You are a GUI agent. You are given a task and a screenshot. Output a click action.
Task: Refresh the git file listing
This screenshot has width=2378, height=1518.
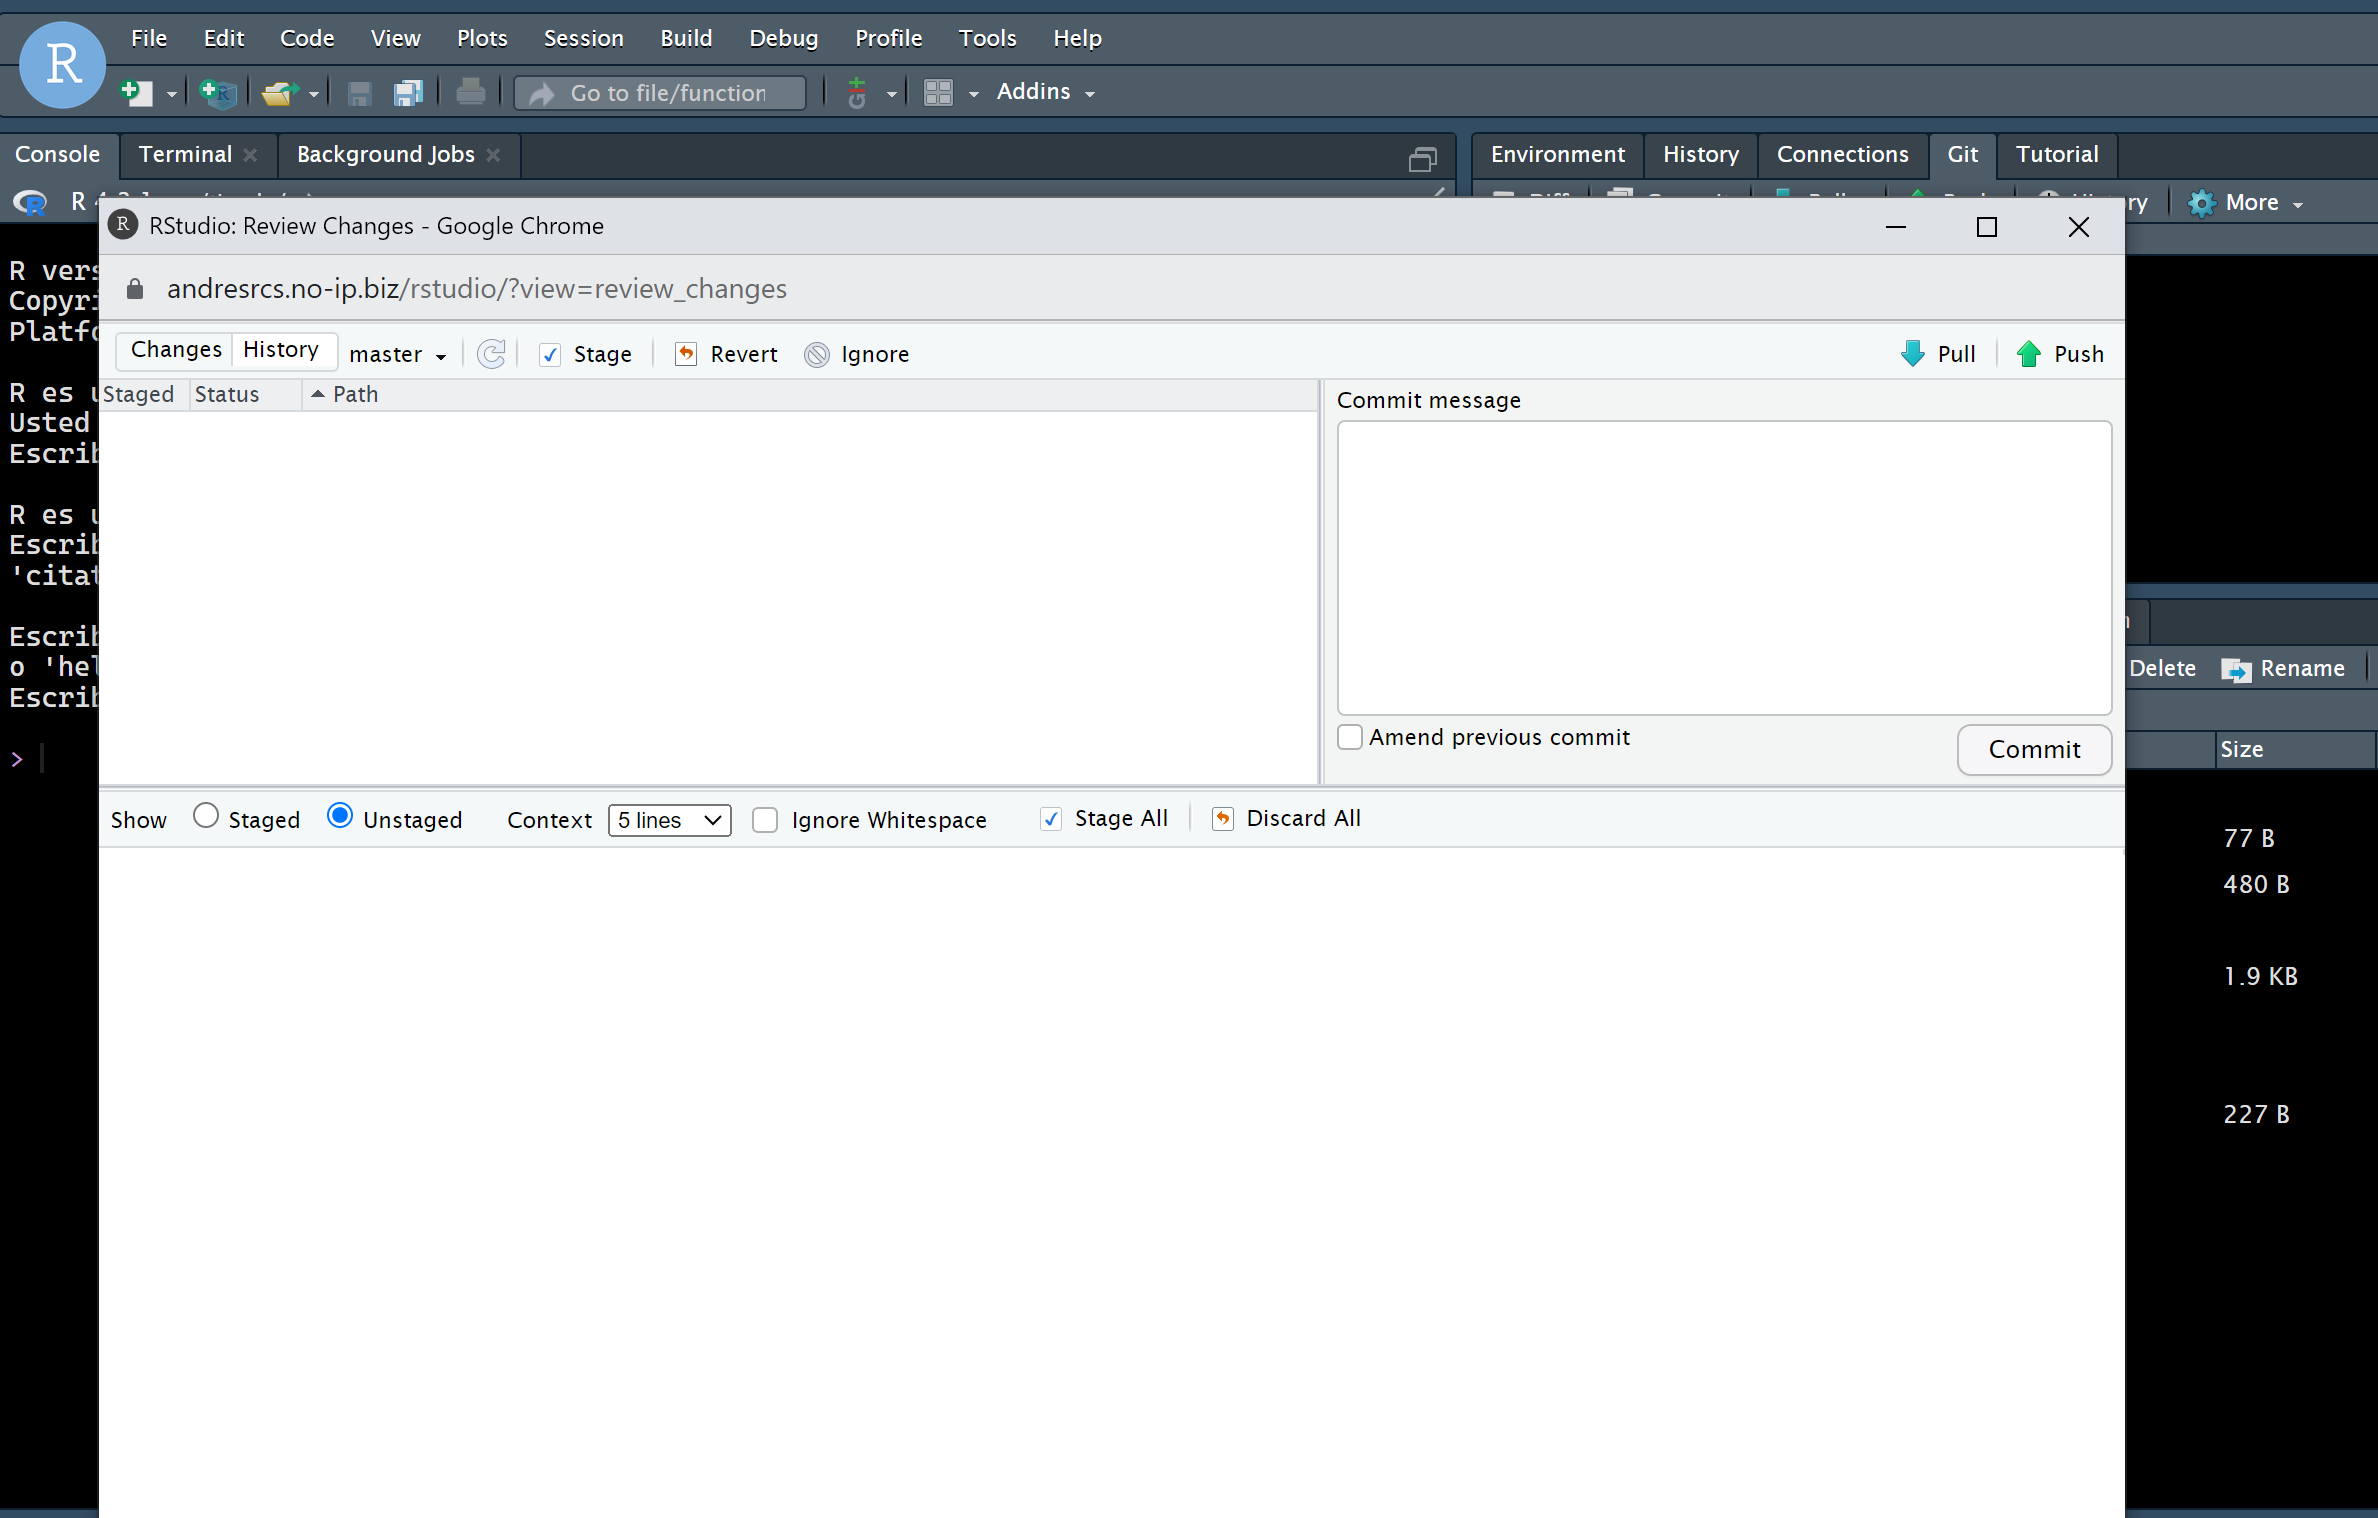(x=491, y=354)
